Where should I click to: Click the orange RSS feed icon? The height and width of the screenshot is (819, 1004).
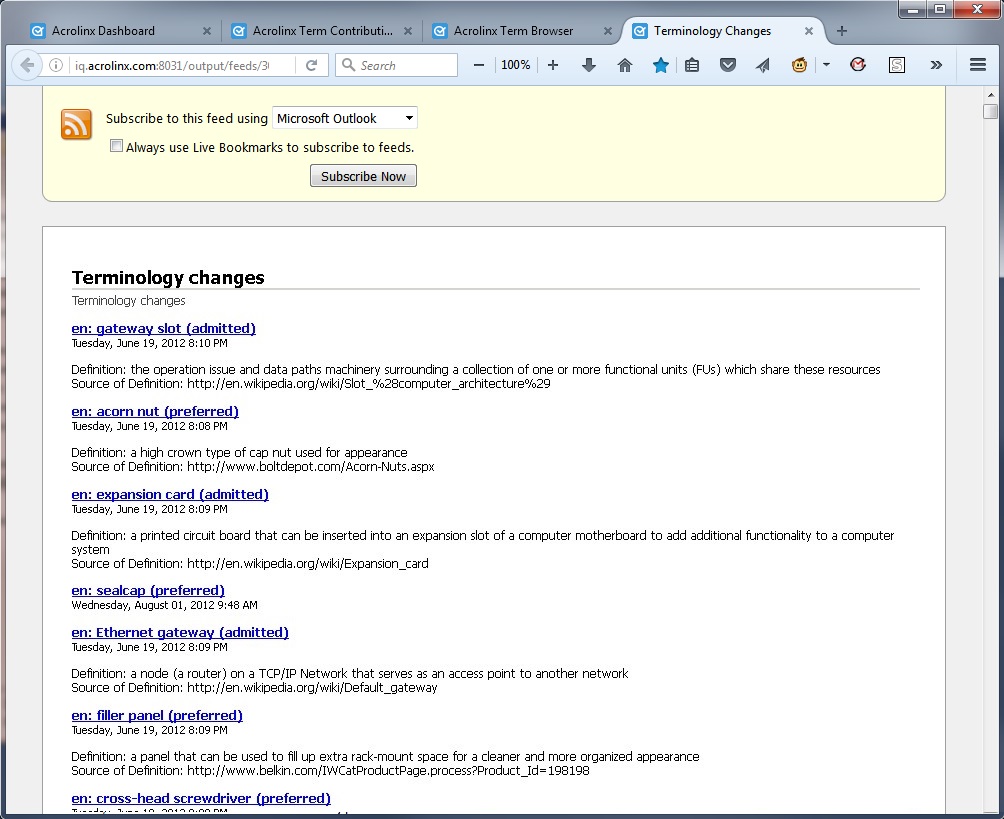coord(76,124)
